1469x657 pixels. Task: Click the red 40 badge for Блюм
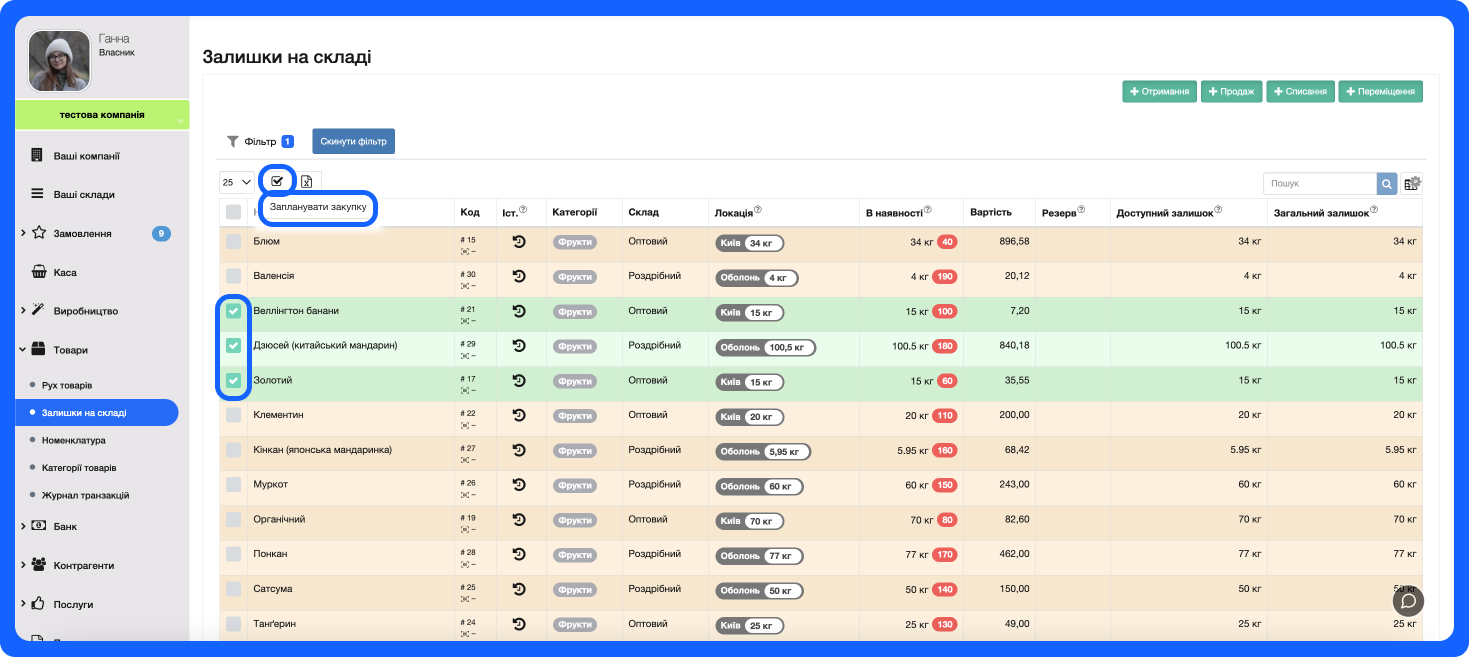pos(946,242)
